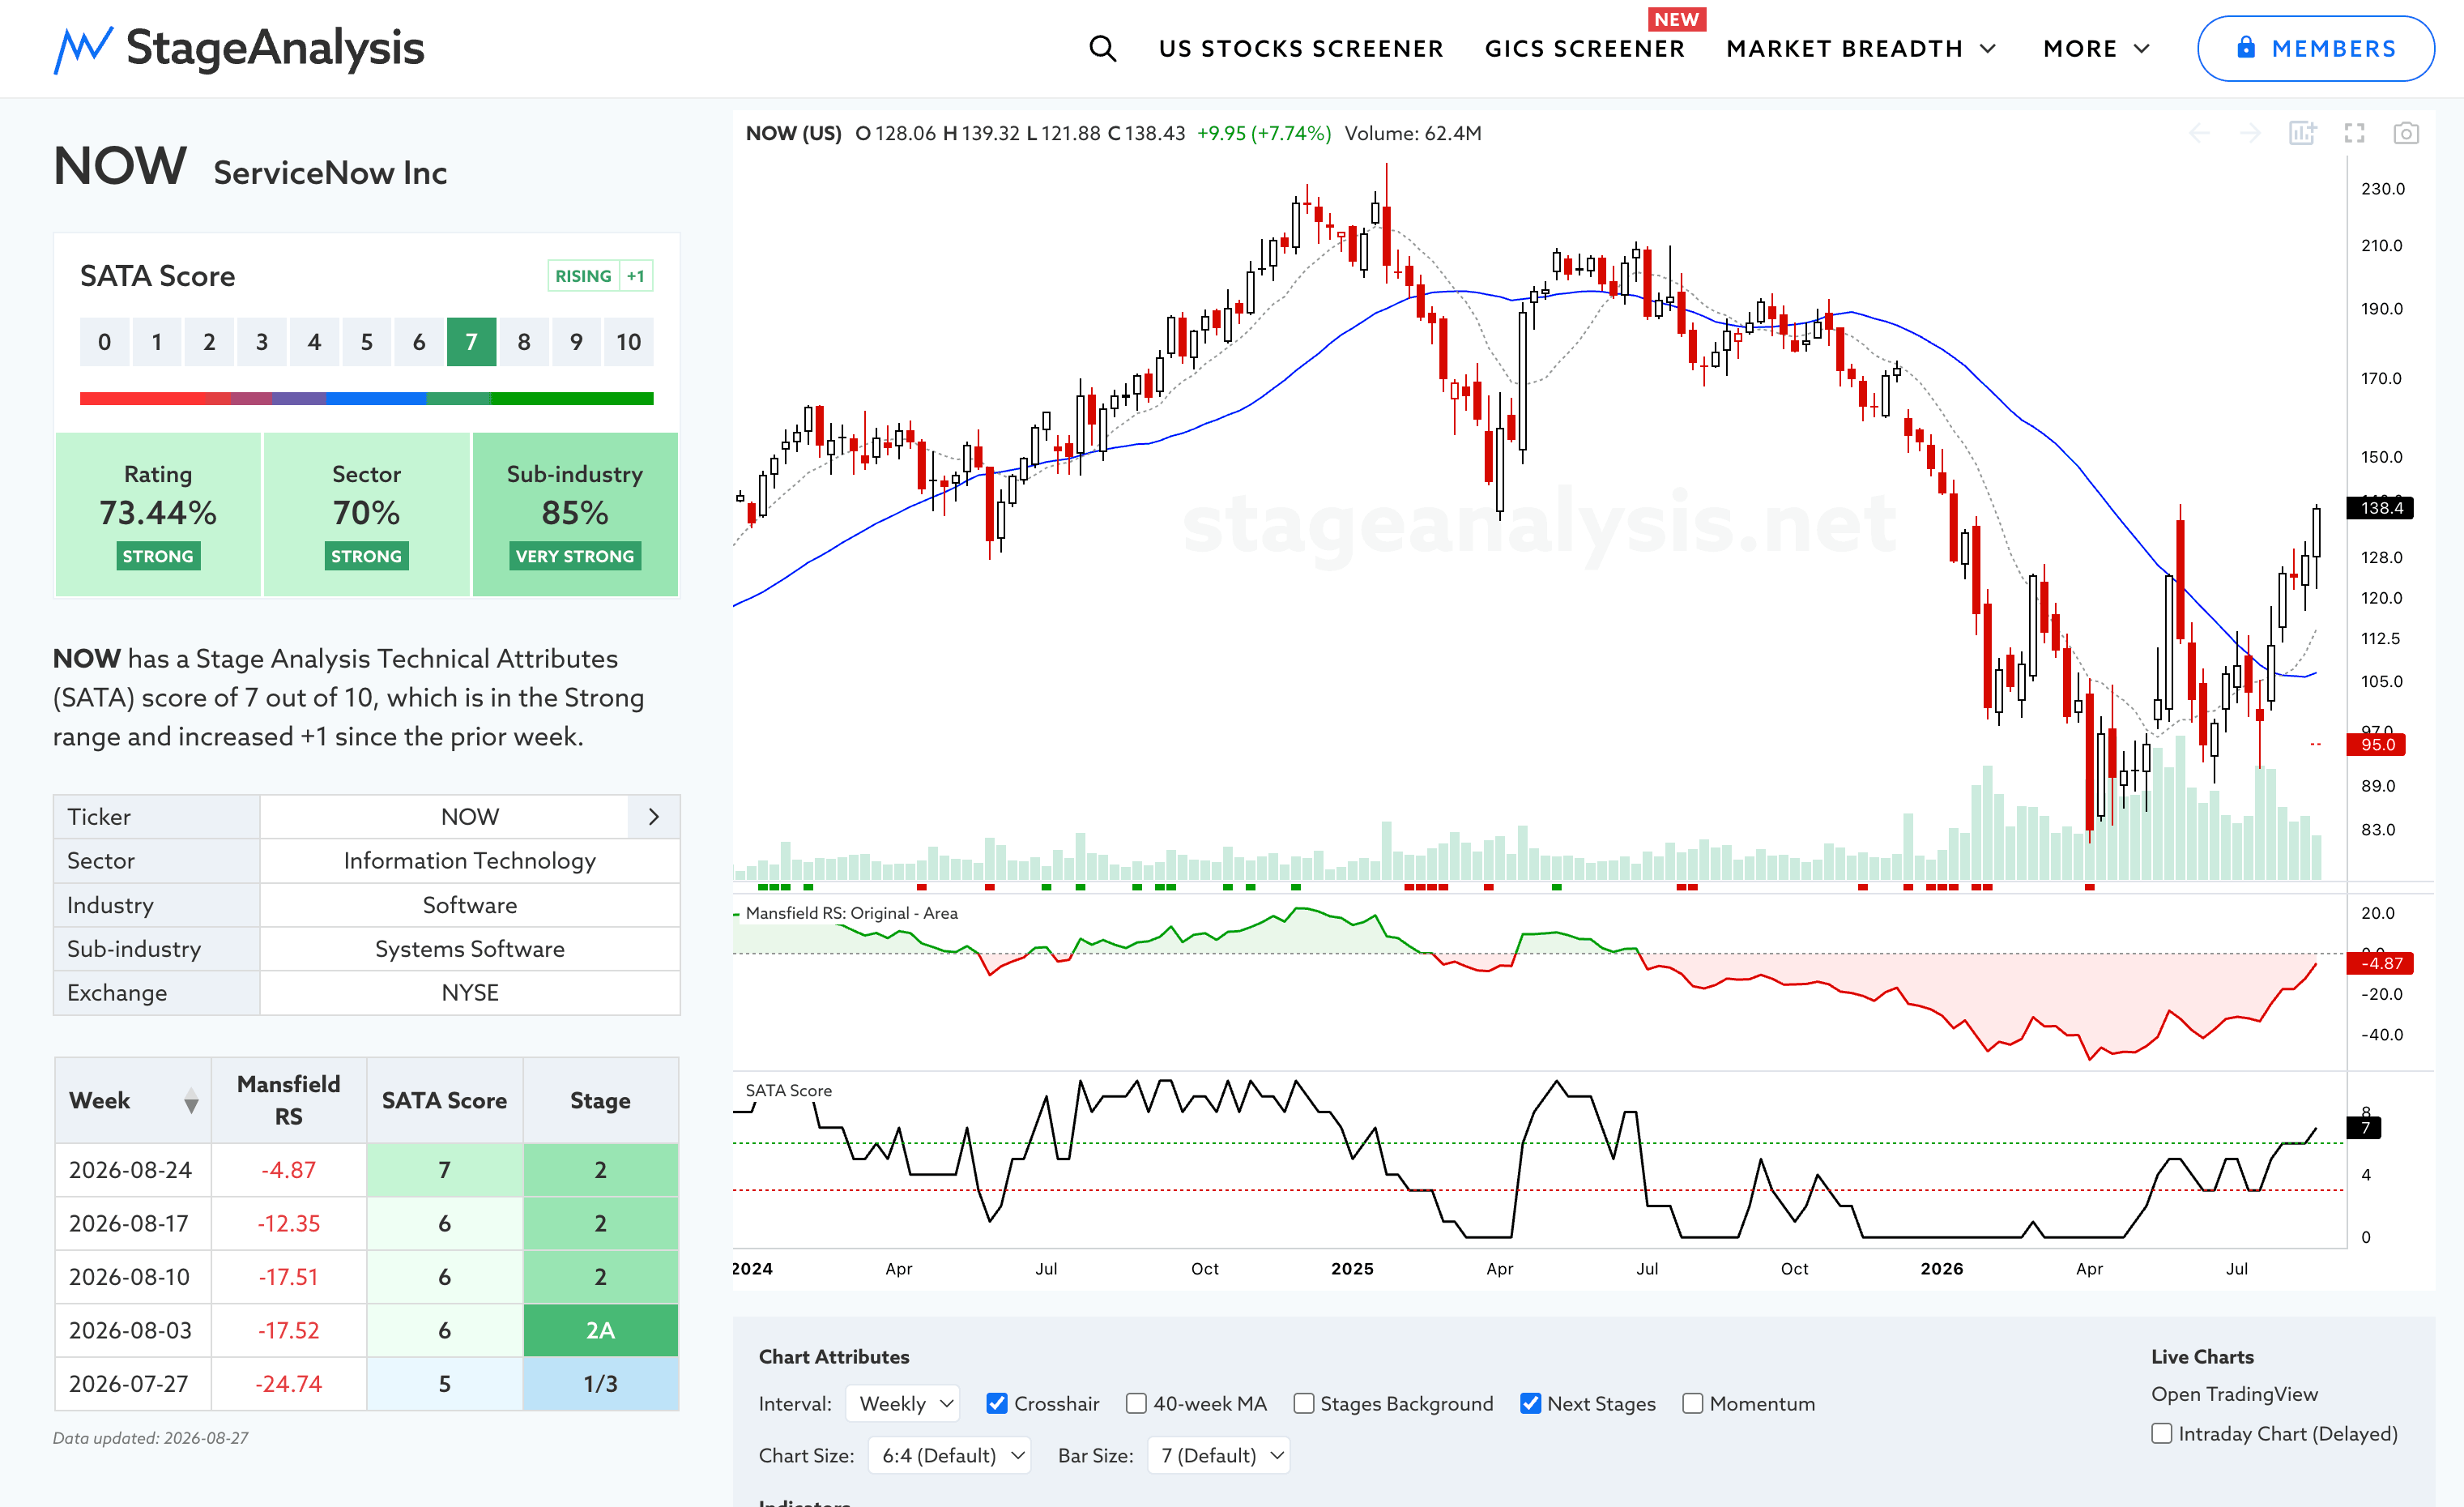This screenshot has height=1507, width=2464.
Task: Click the NOW (US) chart title
Action: 793,133
